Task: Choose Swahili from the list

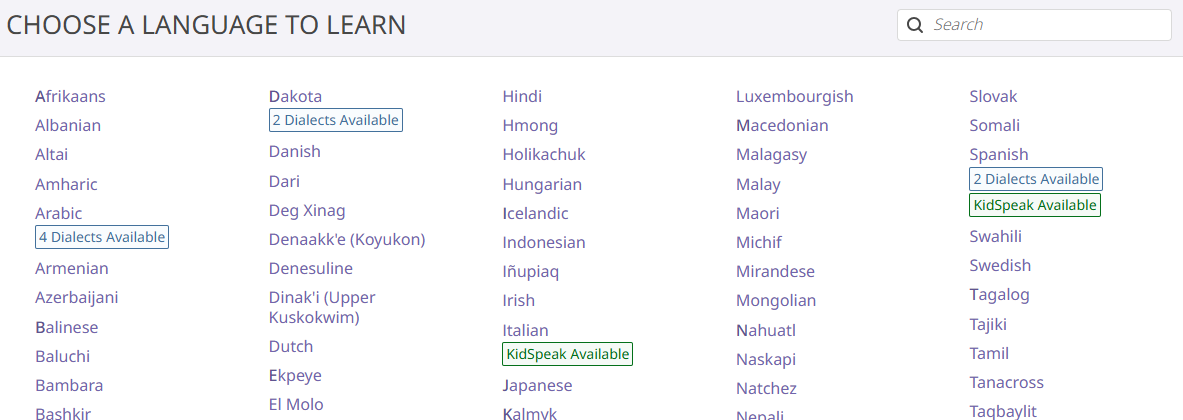Action: point(995,237)
